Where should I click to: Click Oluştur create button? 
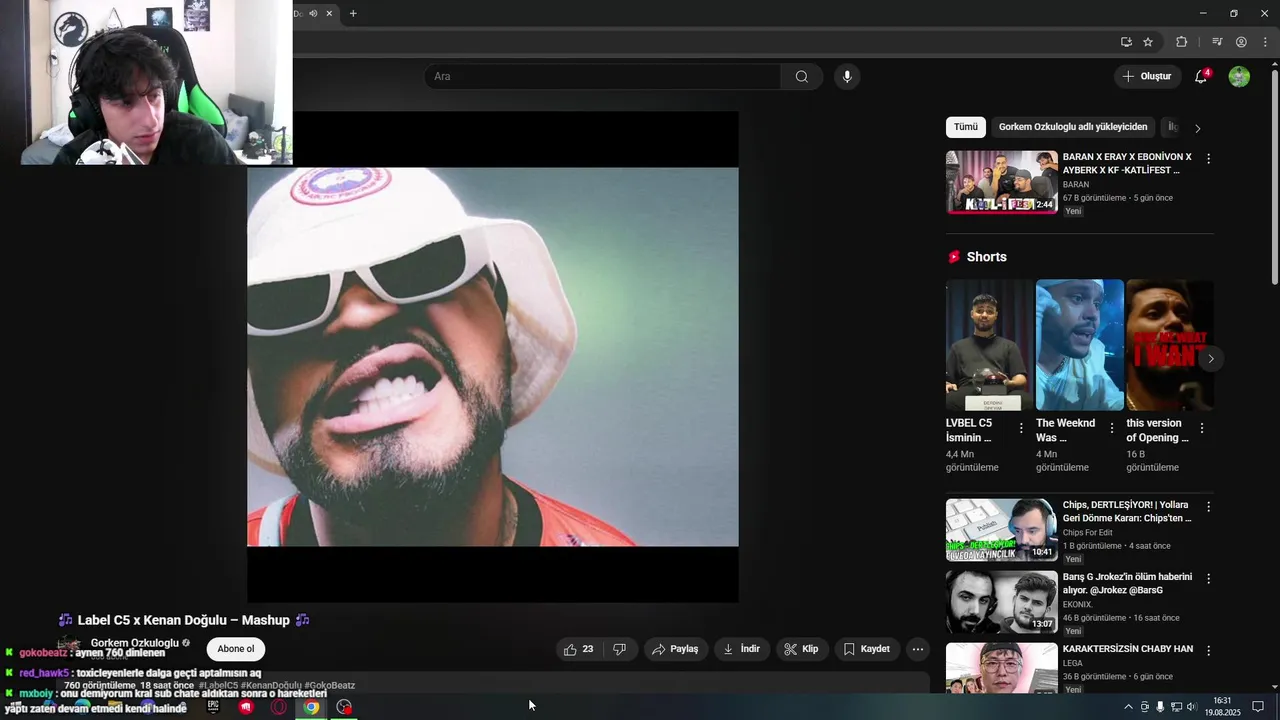tap(1146, 77)
